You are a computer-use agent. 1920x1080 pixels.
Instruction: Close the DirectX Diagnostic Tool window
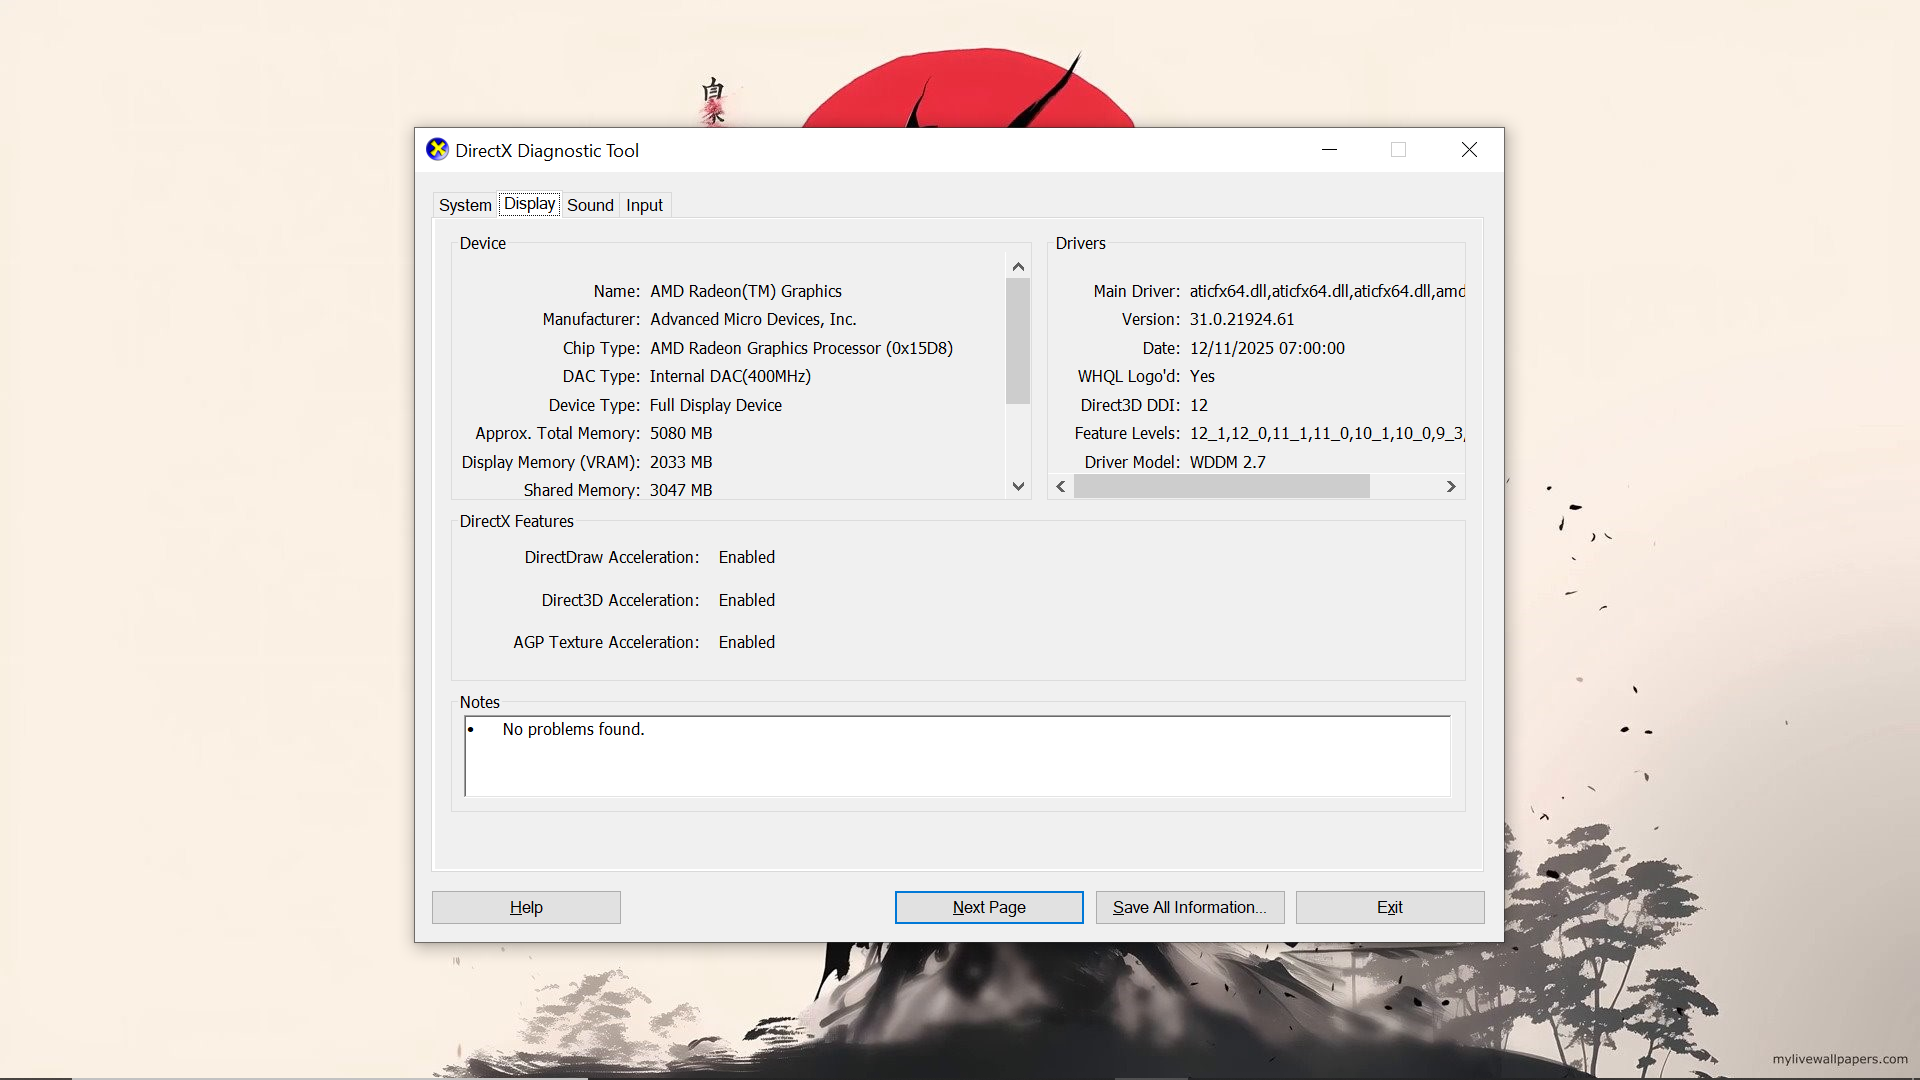(1469, 150)
